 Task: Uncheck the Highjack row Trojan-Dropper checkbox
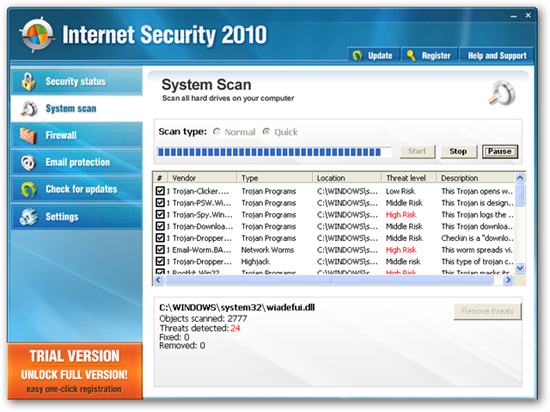click(x=160, y=262)
